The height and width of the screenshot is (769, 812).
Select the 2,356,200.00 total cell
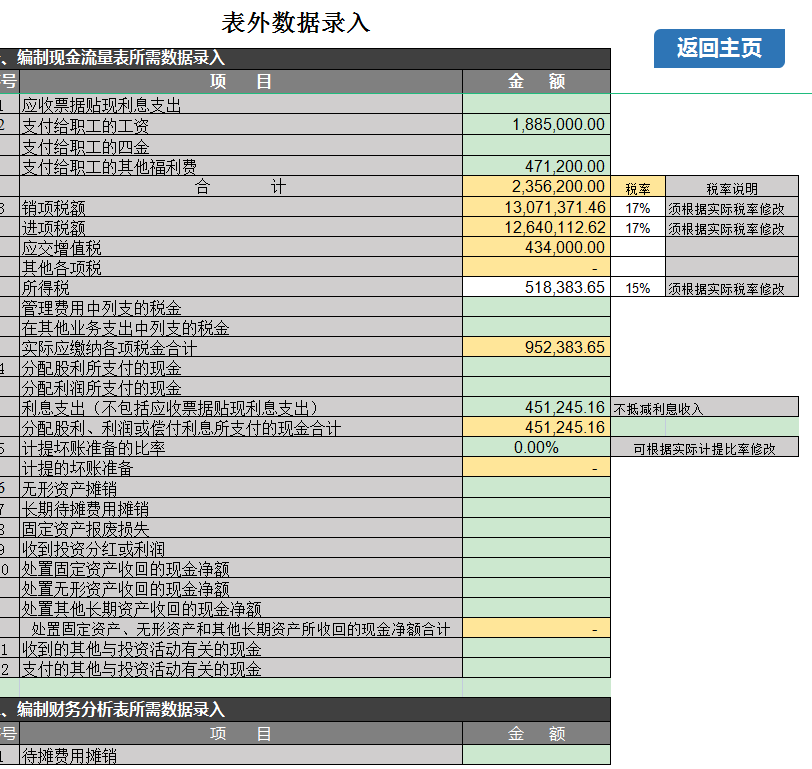[x=536, y=186]
